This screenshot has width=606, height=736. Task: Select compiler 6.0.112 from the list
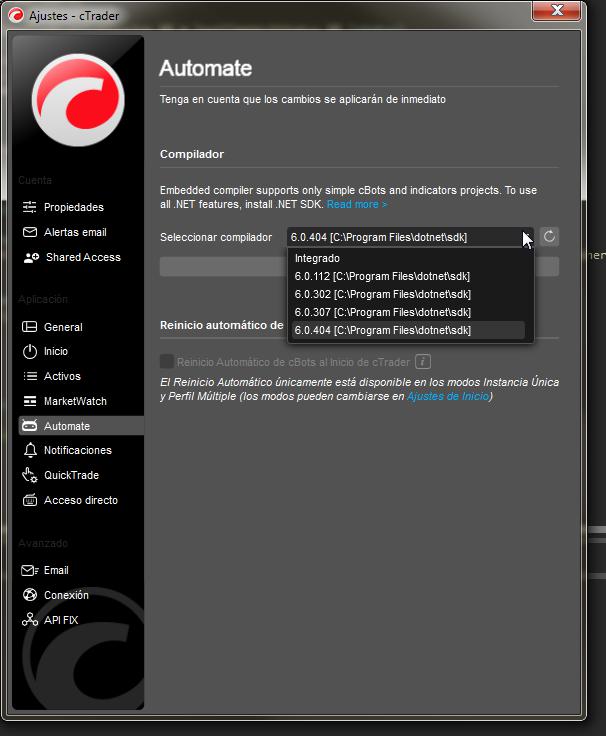tap(408, 276)
